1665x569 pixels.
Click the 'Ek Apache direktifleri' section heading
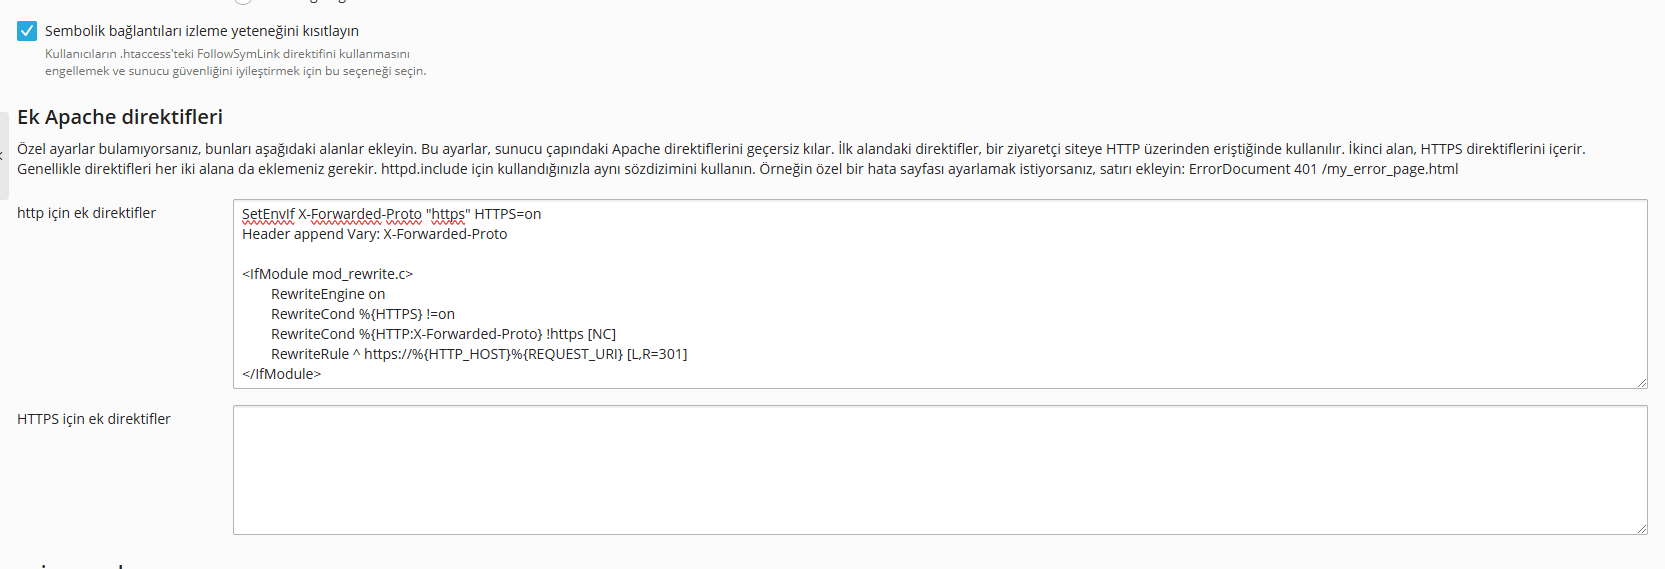(120, 117)
